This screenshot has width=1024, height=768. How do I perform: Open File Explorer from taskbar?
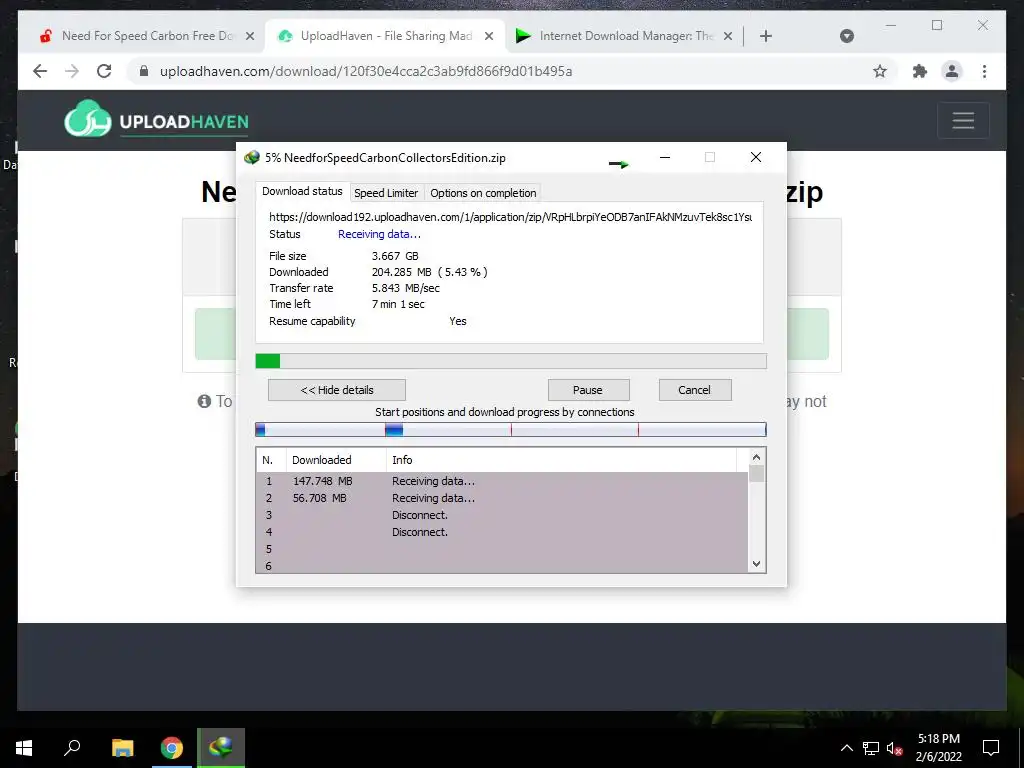coord(122,748)
